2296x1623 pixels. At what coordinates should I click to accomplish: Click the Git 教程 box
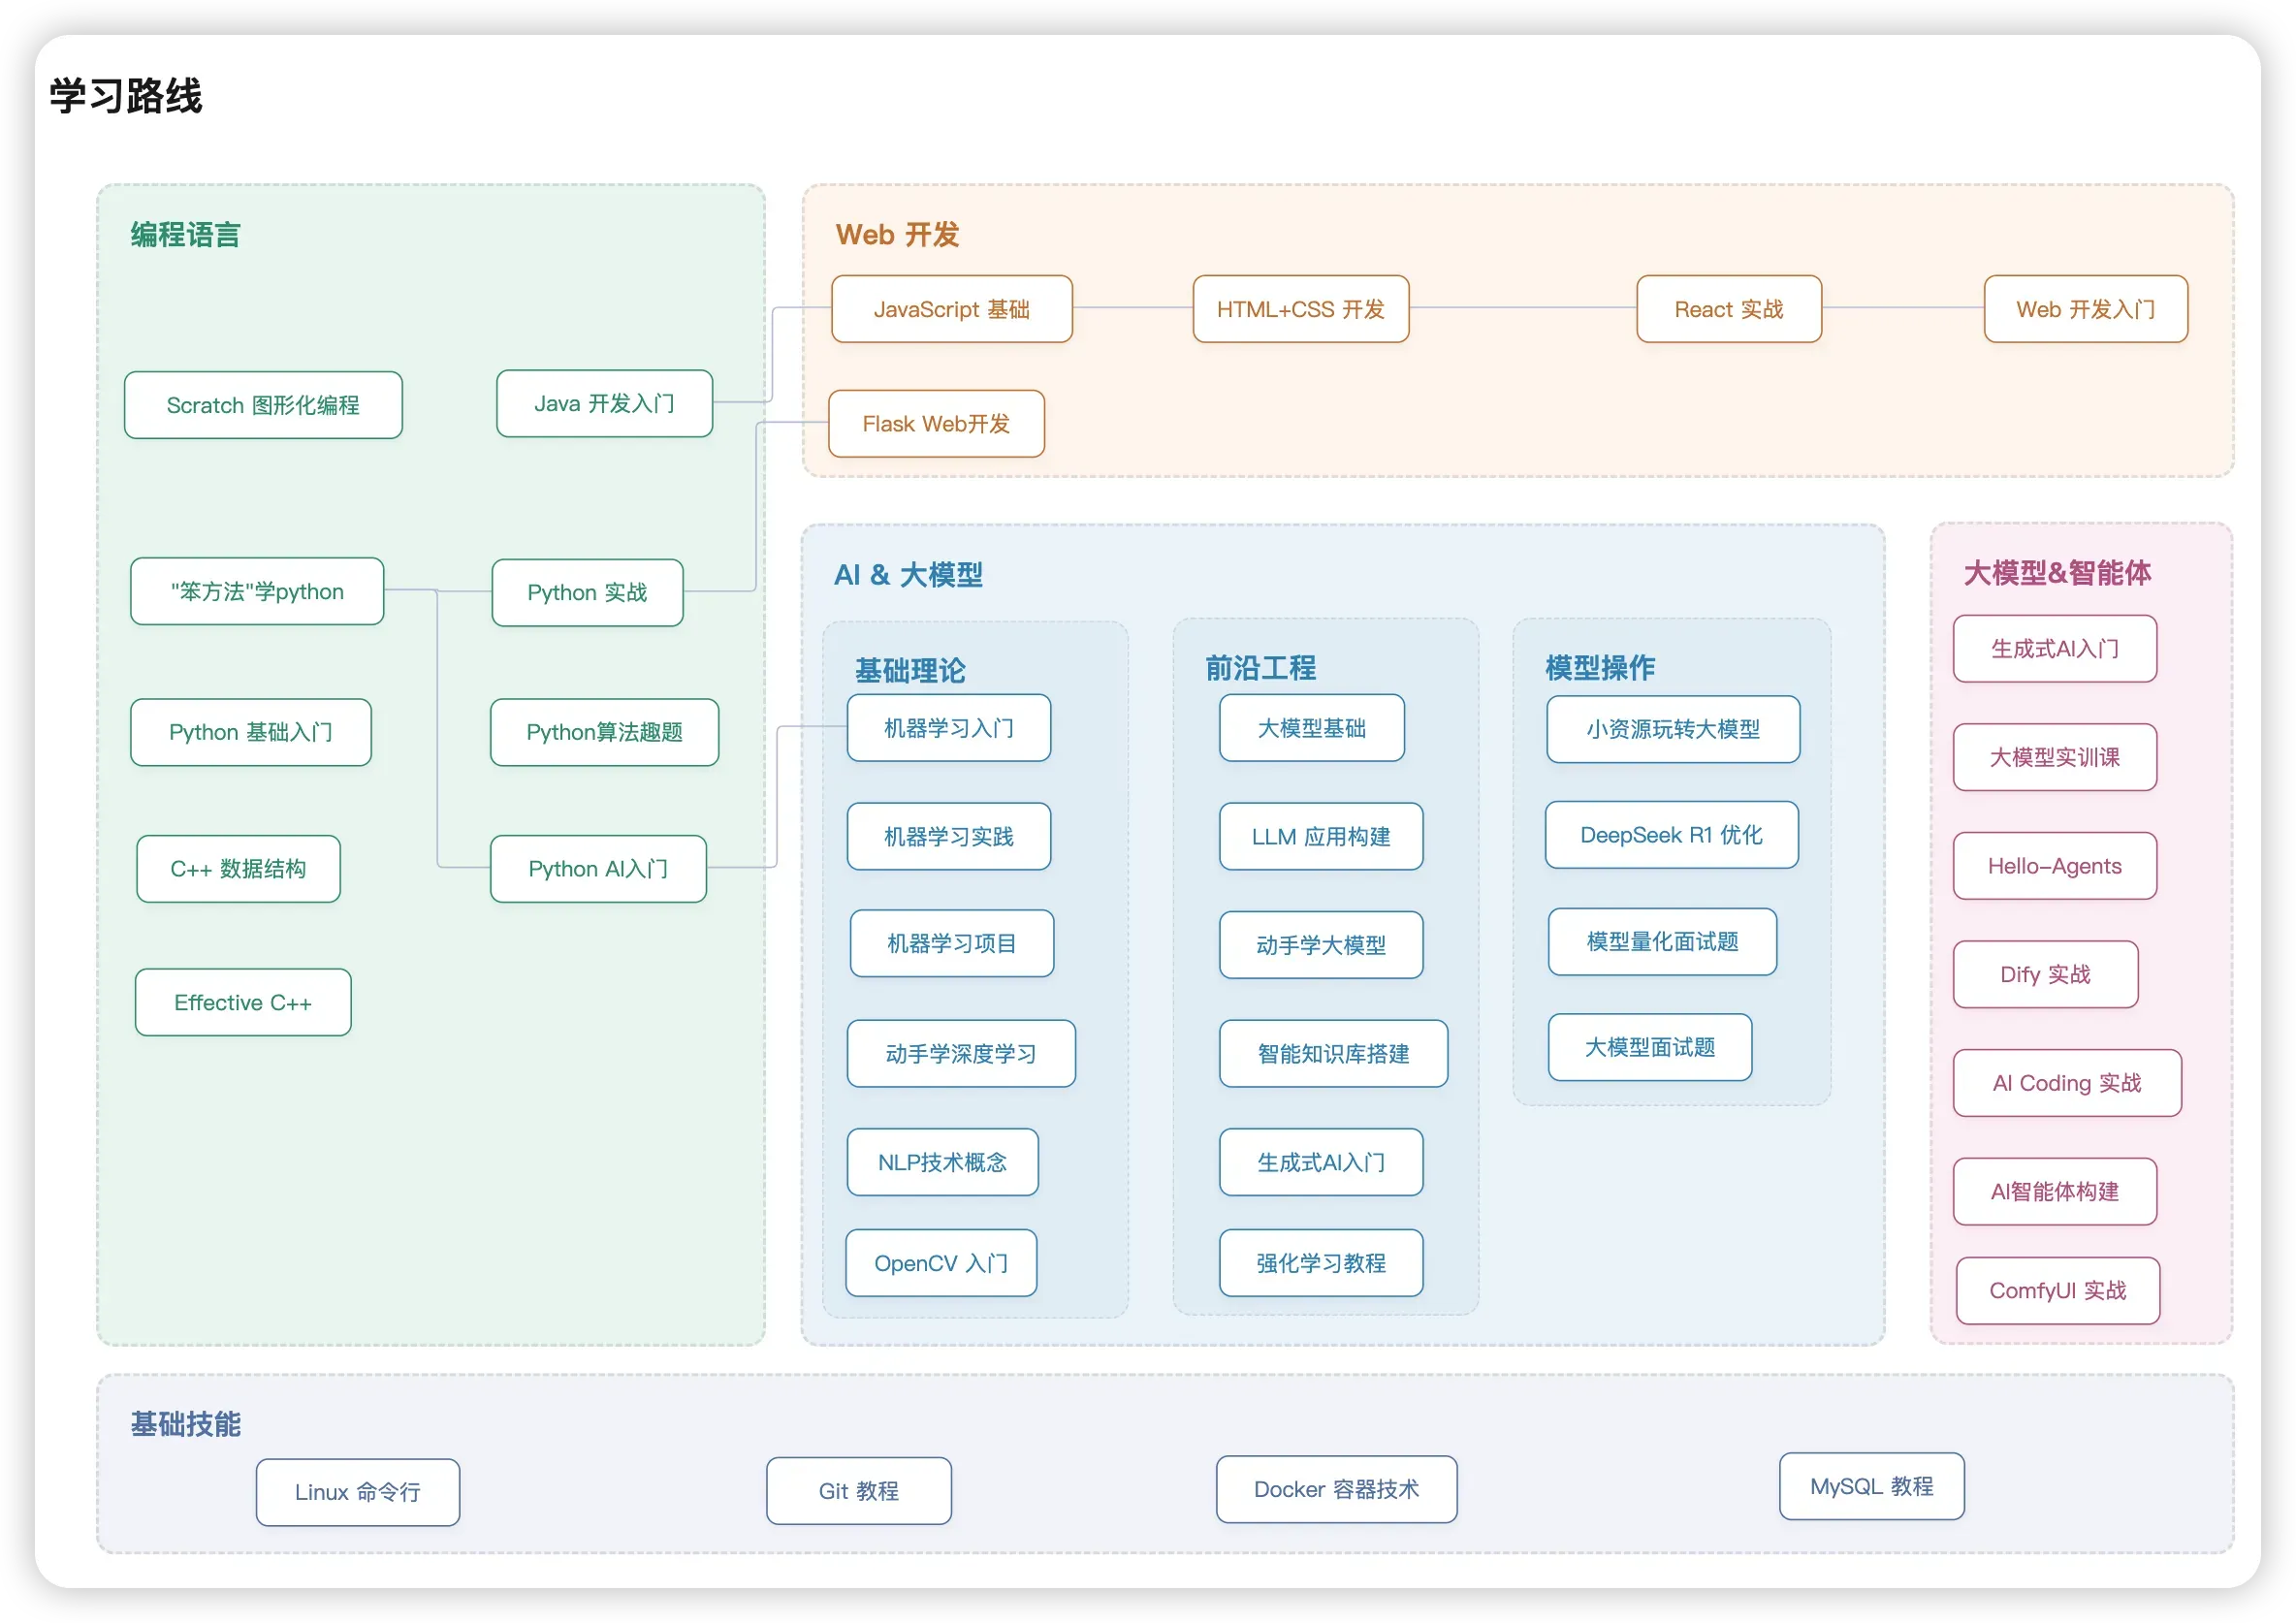(858, 1491)
